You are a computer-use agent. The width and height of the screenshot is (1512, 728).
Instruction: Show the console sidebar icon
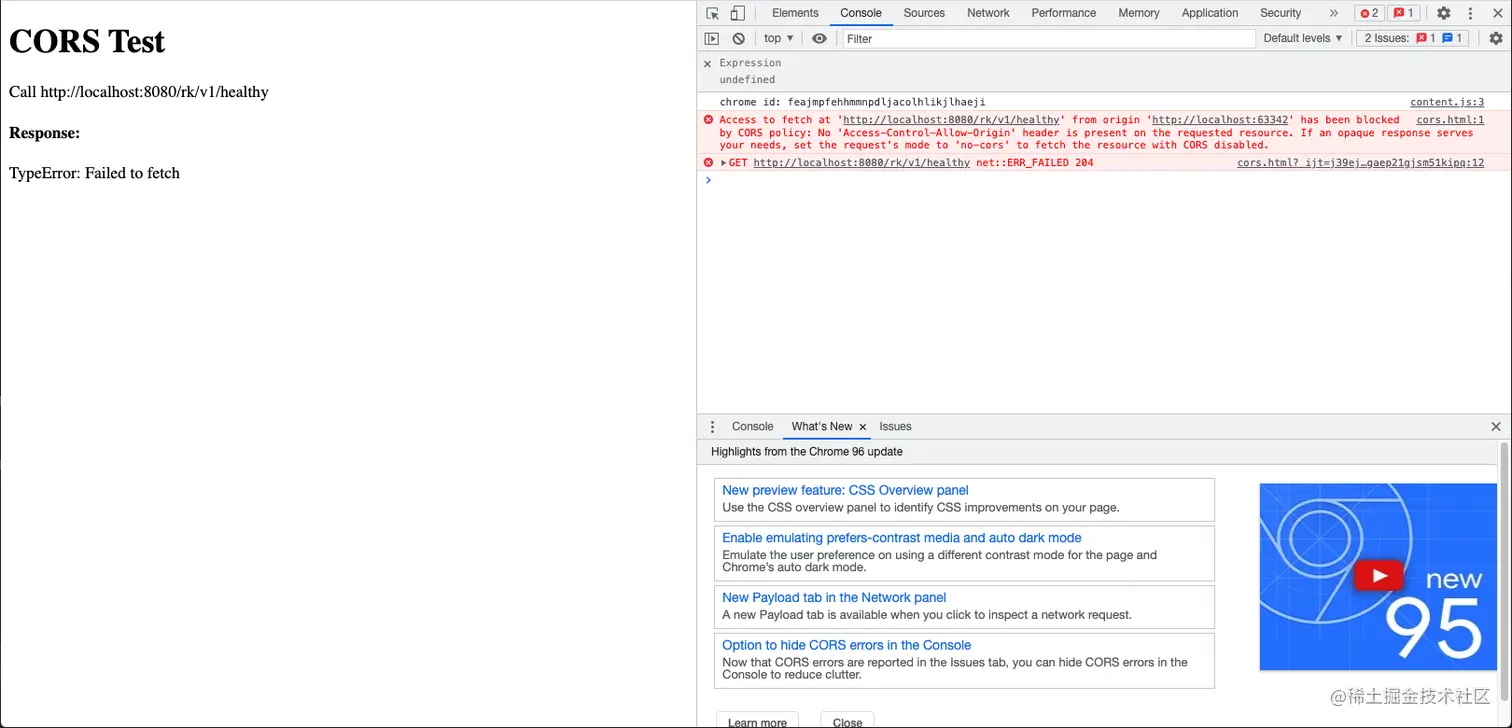point(712,38)
